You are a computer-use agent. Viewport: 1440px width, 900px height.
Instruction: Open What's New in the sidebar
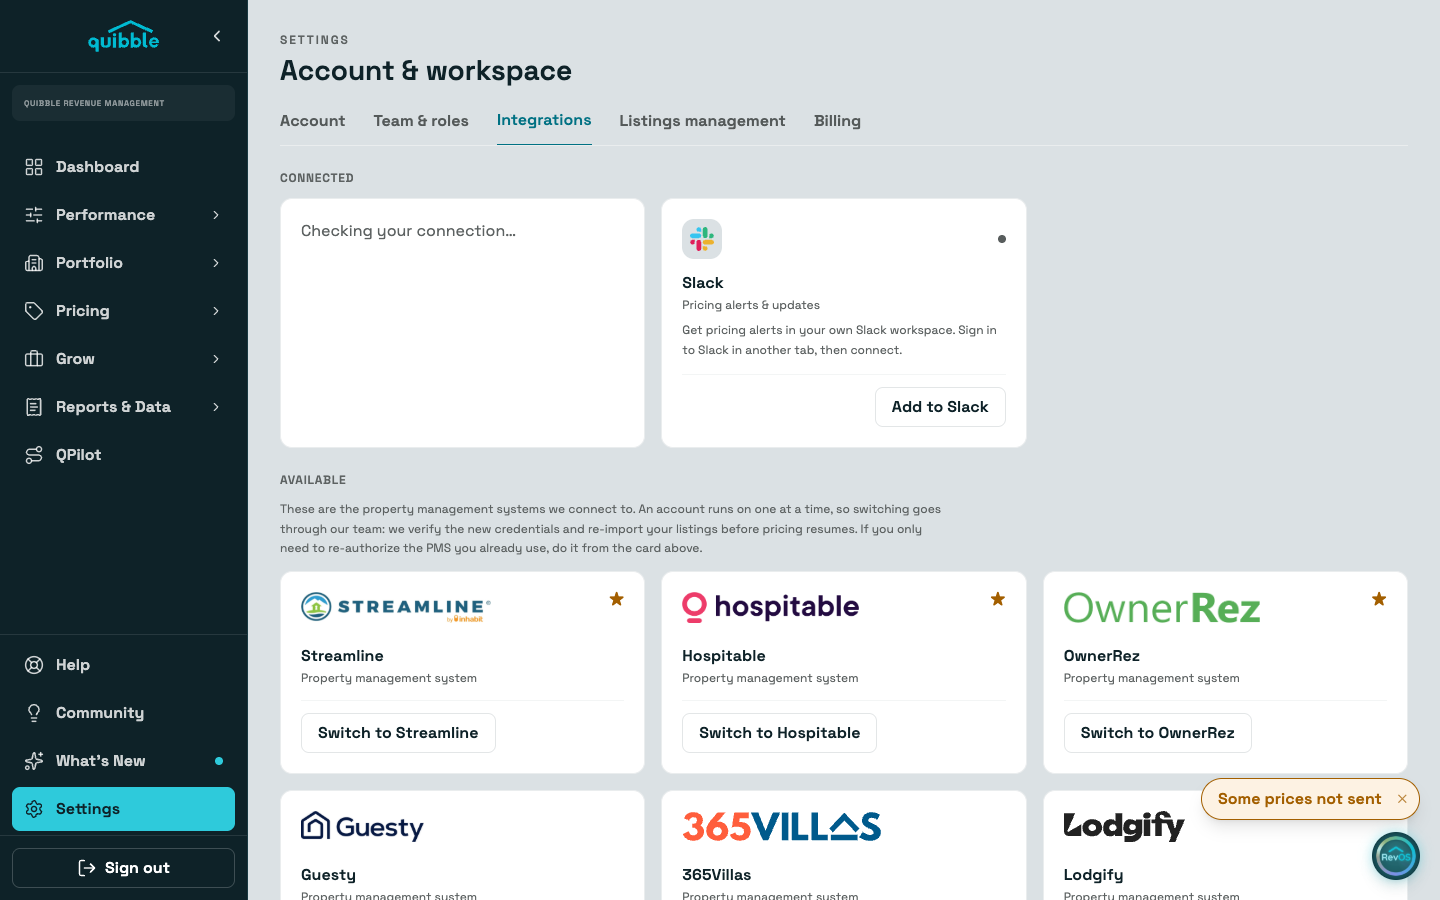pos(124,761)
